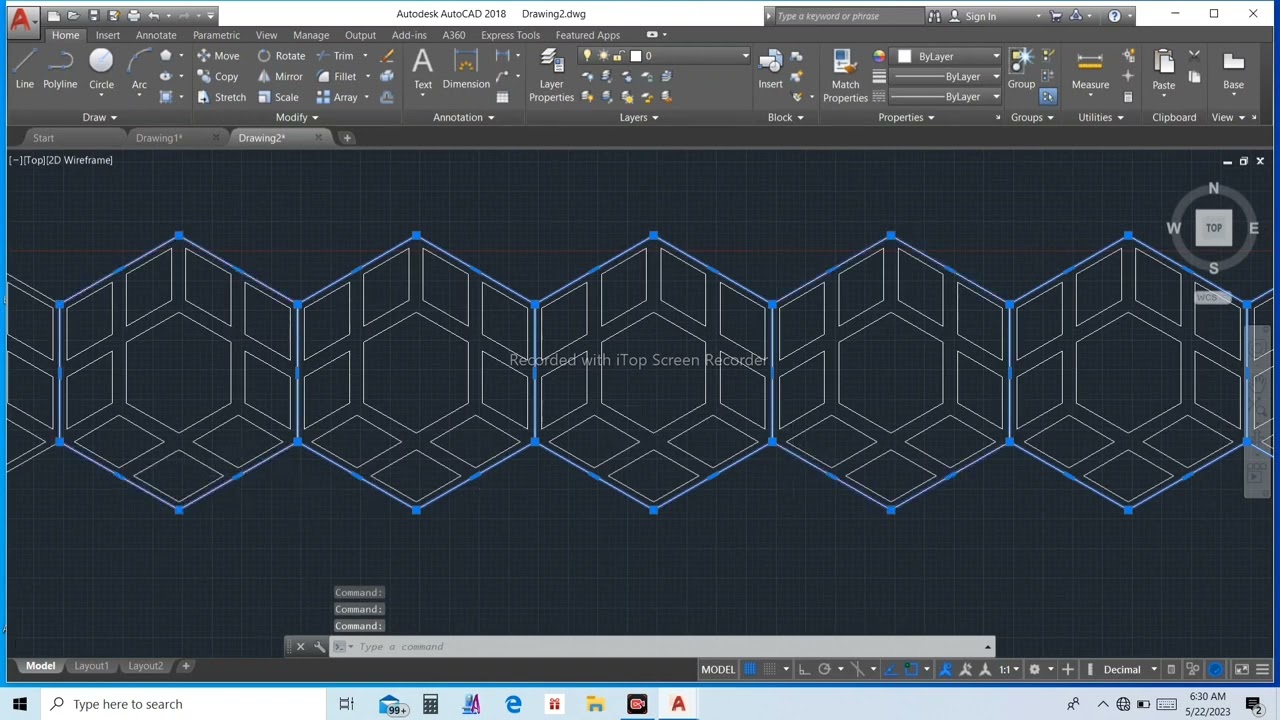
Task: Click the Move tool
Action: click(x=218, y=56)
